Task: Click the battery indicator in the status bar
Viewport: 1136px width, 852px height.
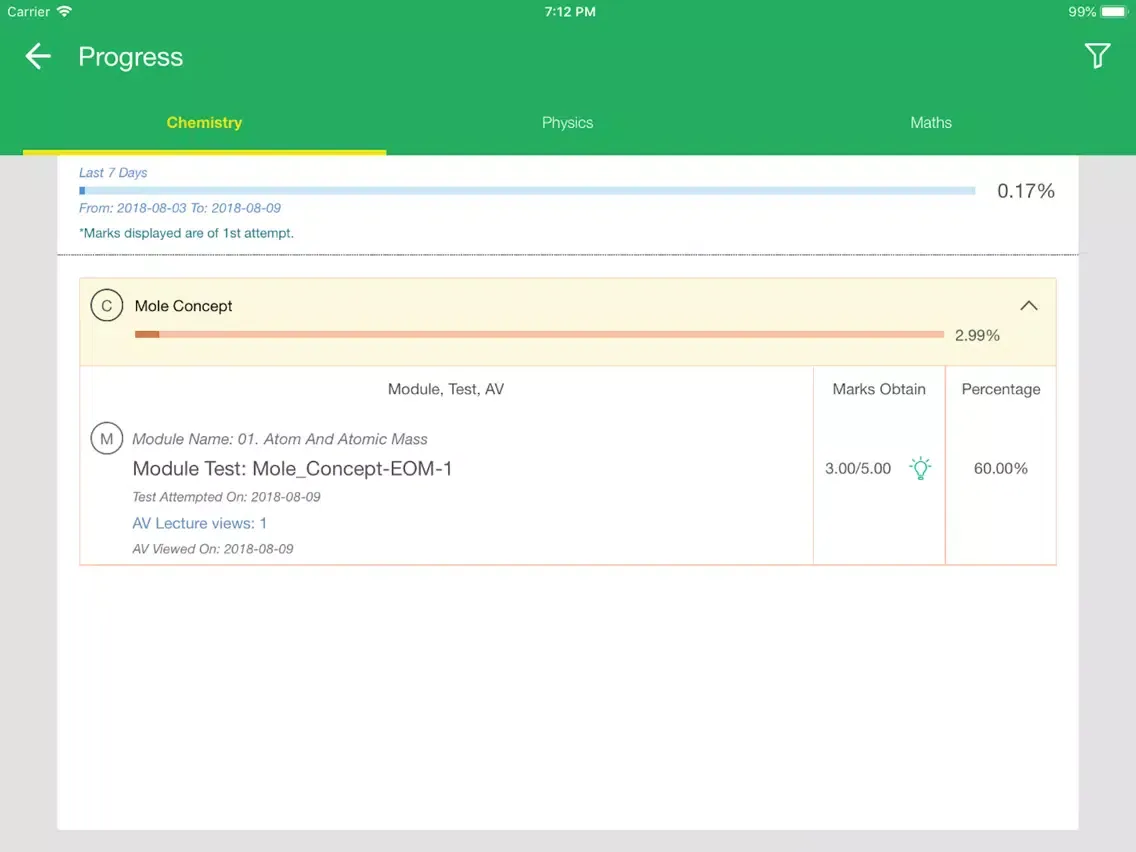Action: [x=1113, y=12]
